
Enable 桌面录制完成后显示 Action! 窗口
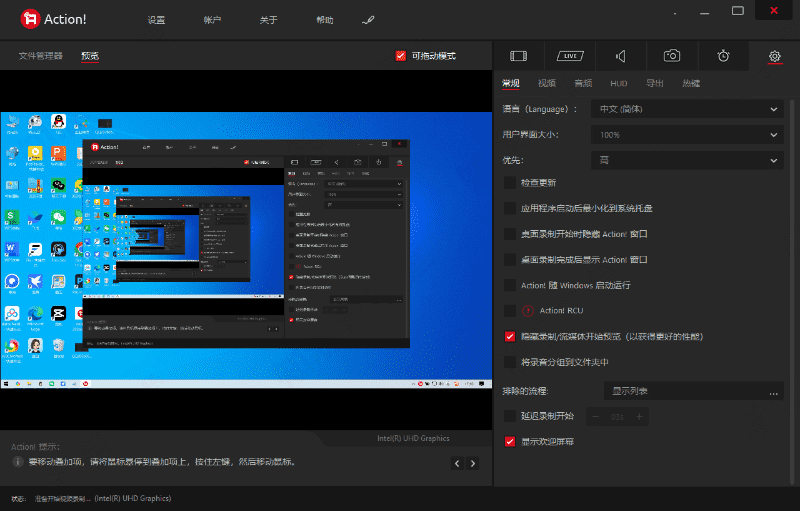(510, 260)
